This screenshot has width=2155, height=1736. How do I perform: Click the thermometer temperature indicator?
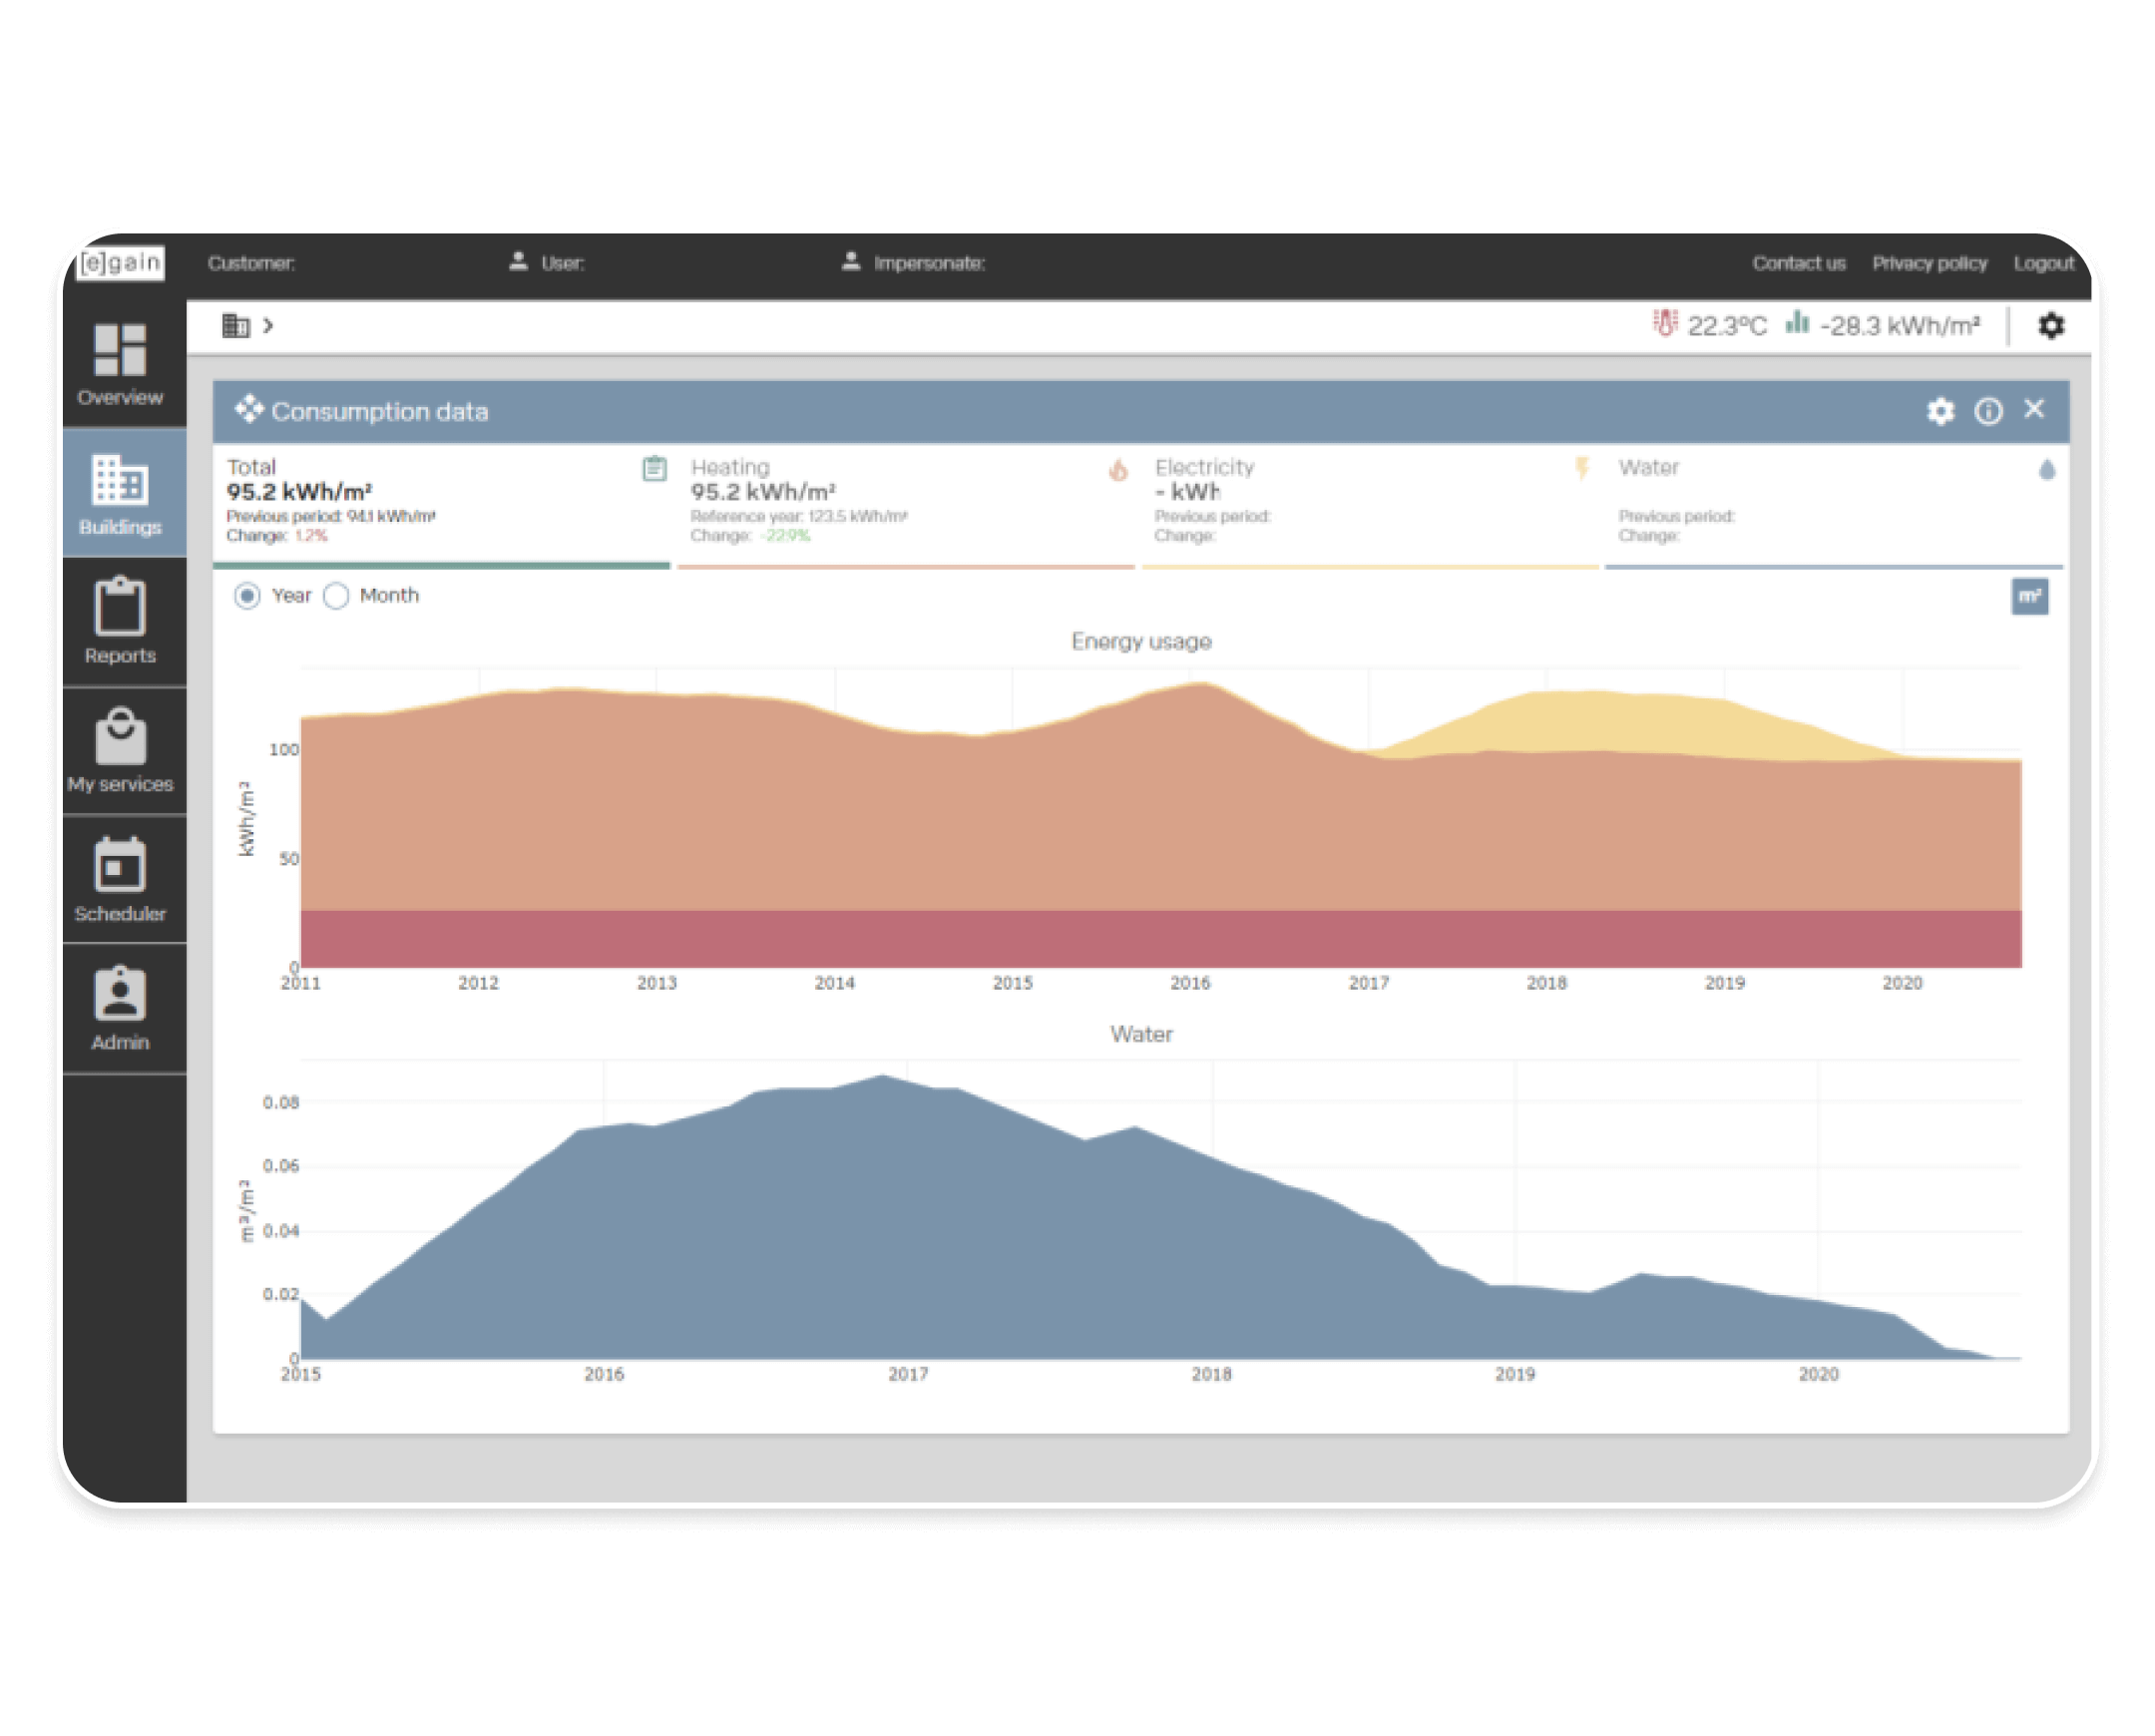(1664, 325)
